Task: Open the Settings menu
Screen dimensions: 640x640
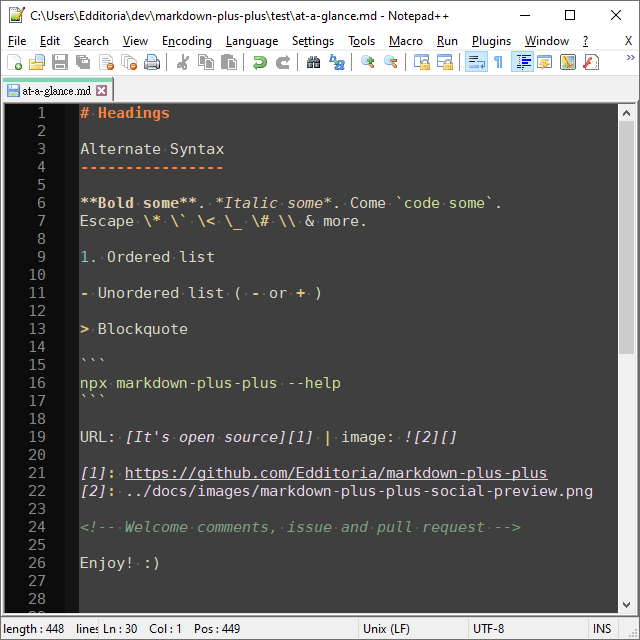Action: coord(313,41)
